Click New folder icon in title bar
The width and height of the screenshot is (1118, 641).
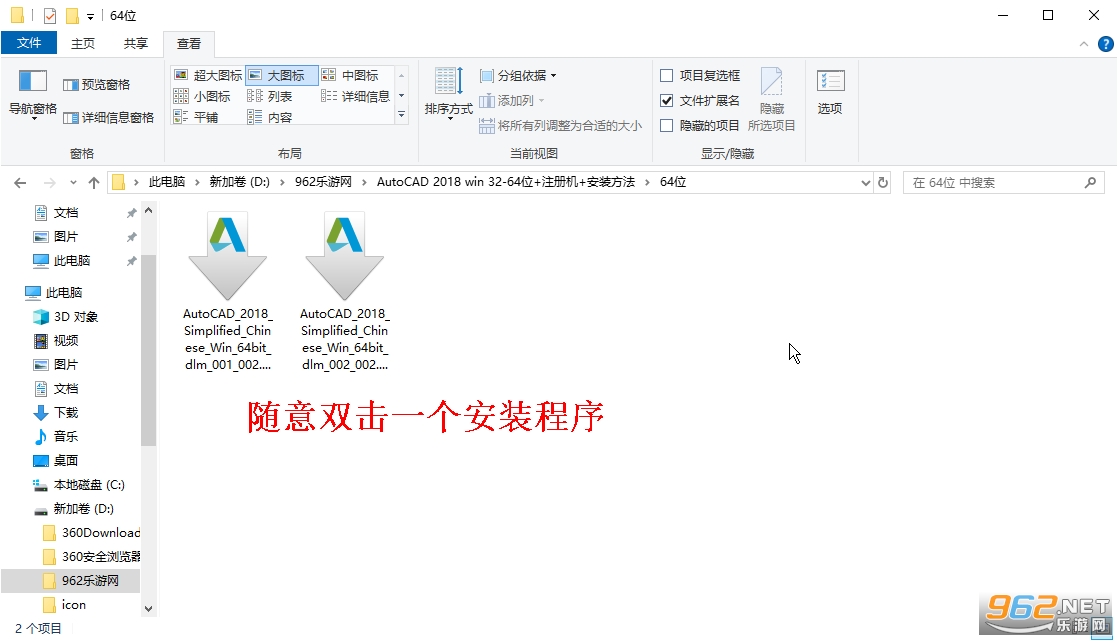72,15
